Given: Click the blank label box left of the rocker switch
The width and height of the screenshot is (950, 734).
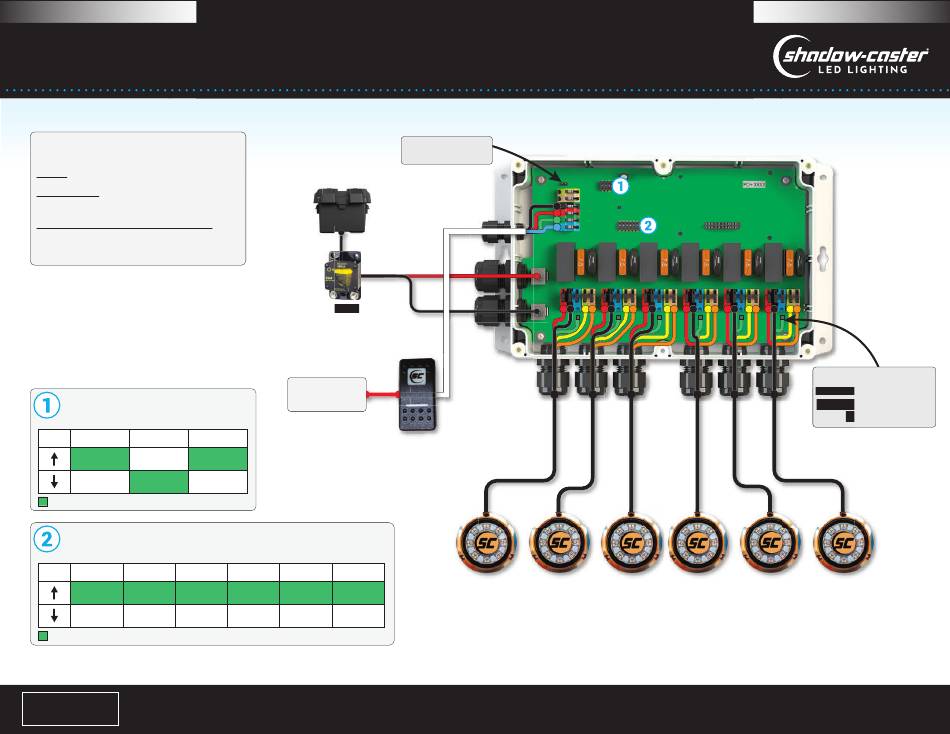Looking at the screenshot, I should pyautogui.click(x=327, y=395).
